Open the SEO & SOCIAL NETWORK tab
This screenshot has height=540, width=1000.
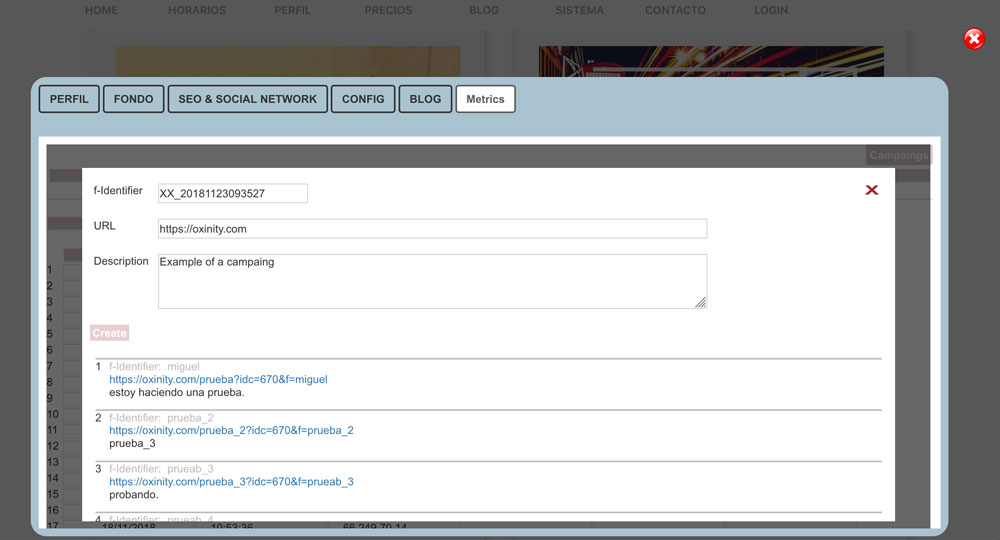(x=247, y=99)
